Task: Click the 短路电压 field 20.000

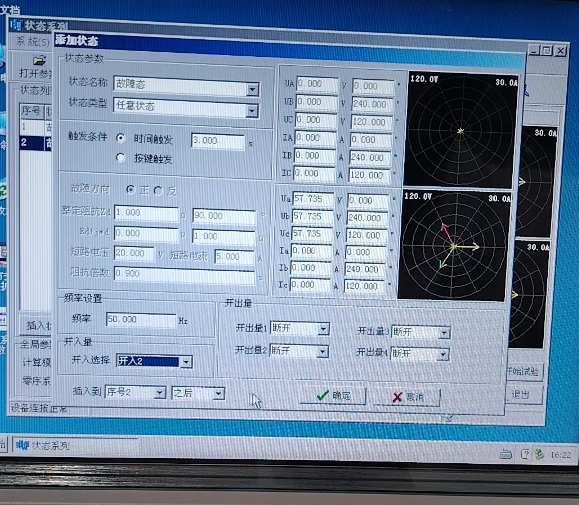Action: [134, 254]
